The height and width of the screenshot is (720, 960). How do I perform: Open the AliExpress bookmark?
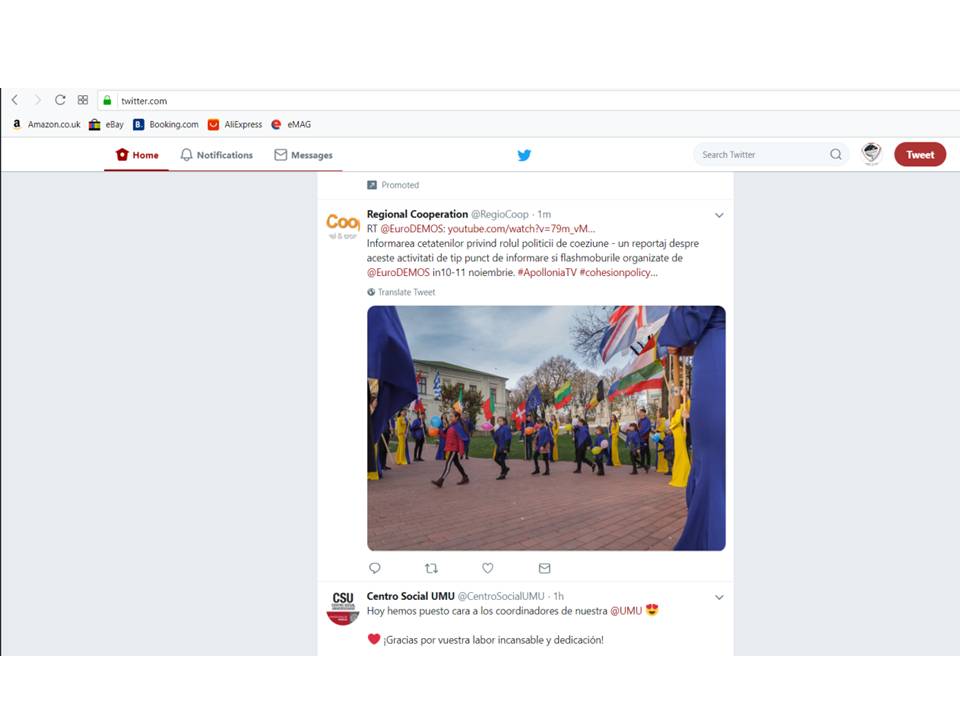(x=235, y=124)
